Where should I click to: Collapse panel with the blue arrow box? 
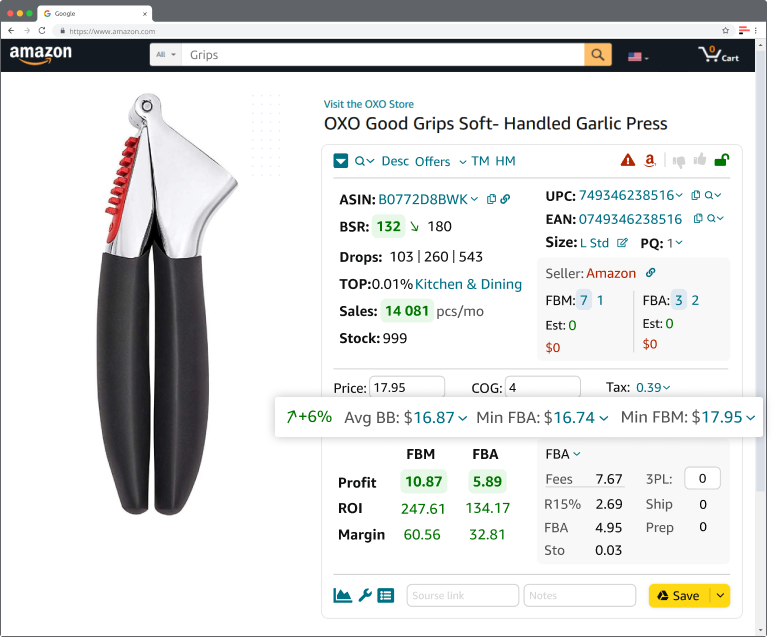(x=341, y=161)
